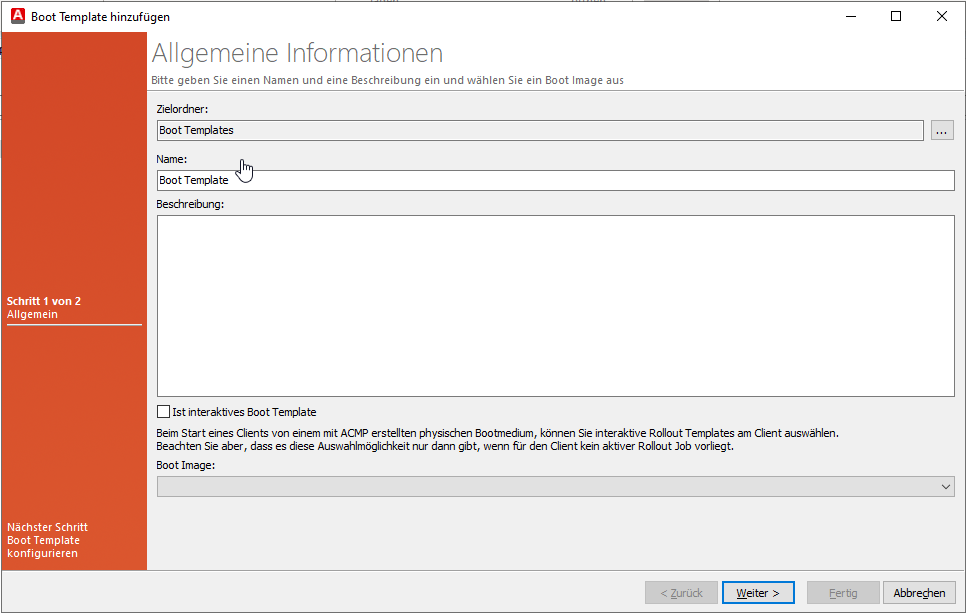Open the Boot Image dropdown

[x=555, y=487]
